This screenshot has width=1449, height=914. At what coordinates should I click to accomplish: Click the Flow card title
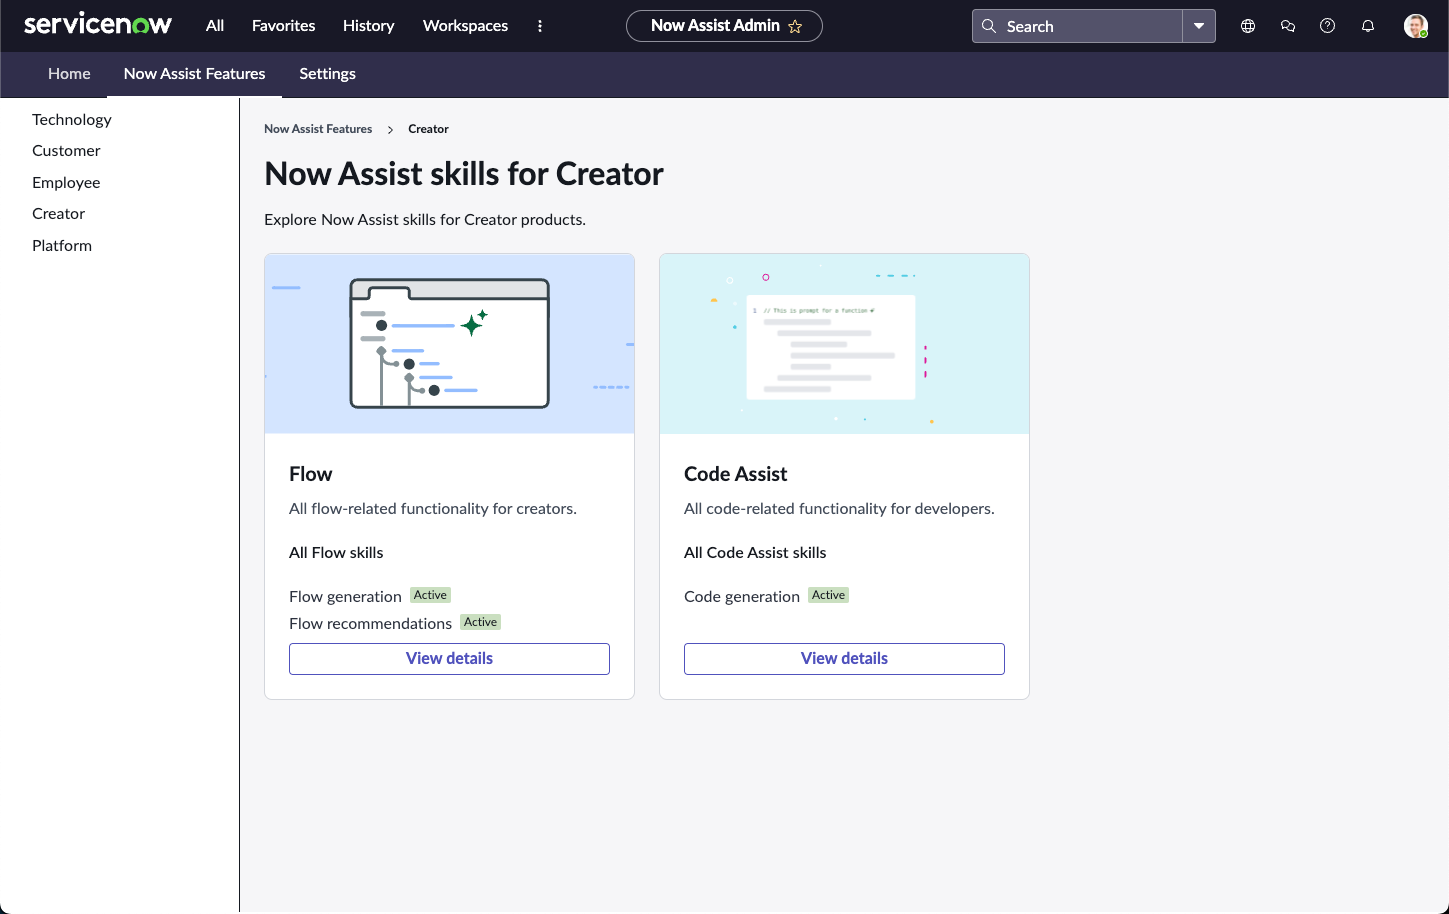click(311, 474)
